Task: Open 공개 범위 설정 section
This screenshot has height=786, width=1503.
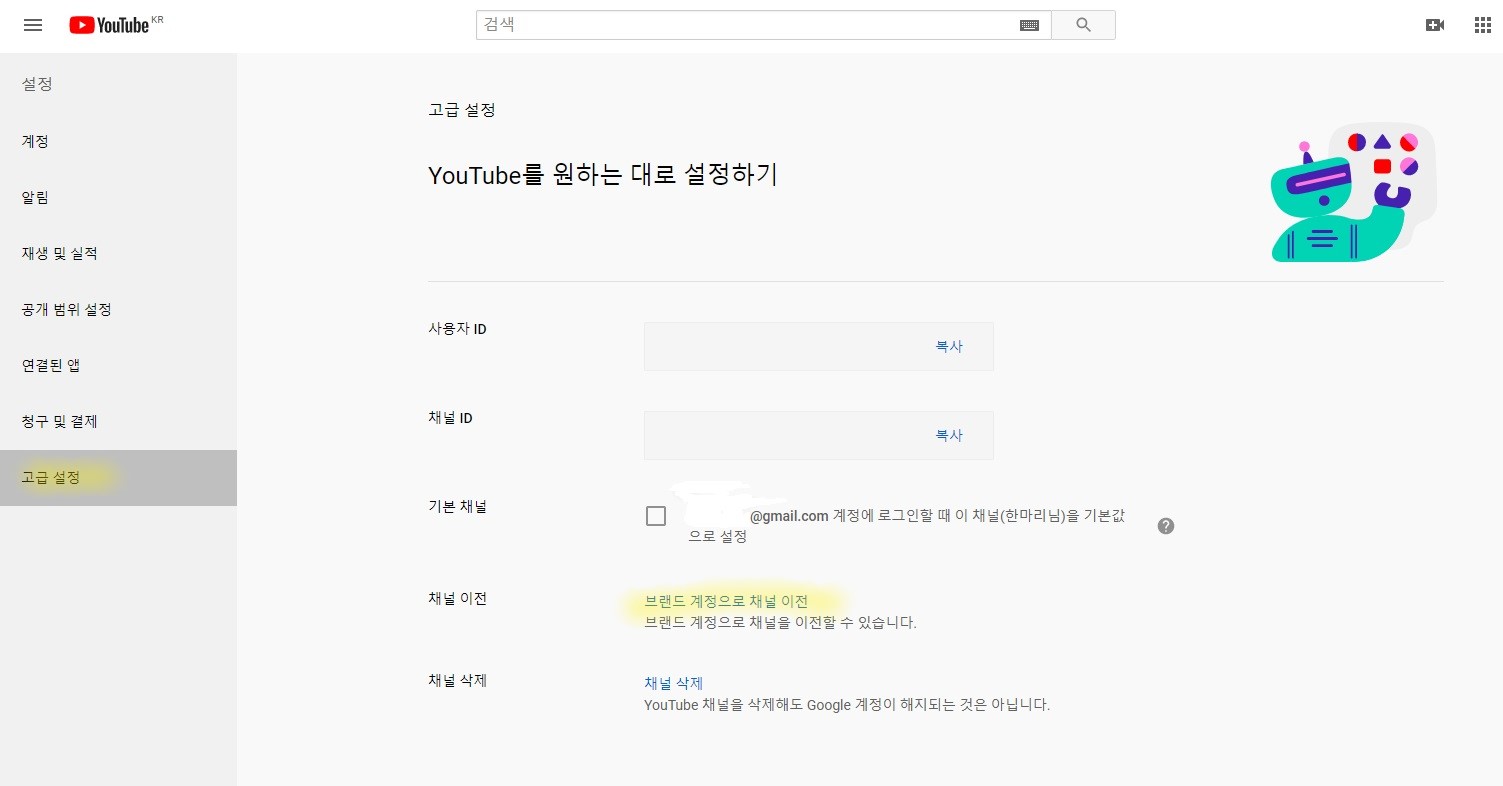Action: pyautogui.click(x=118, y=310)
